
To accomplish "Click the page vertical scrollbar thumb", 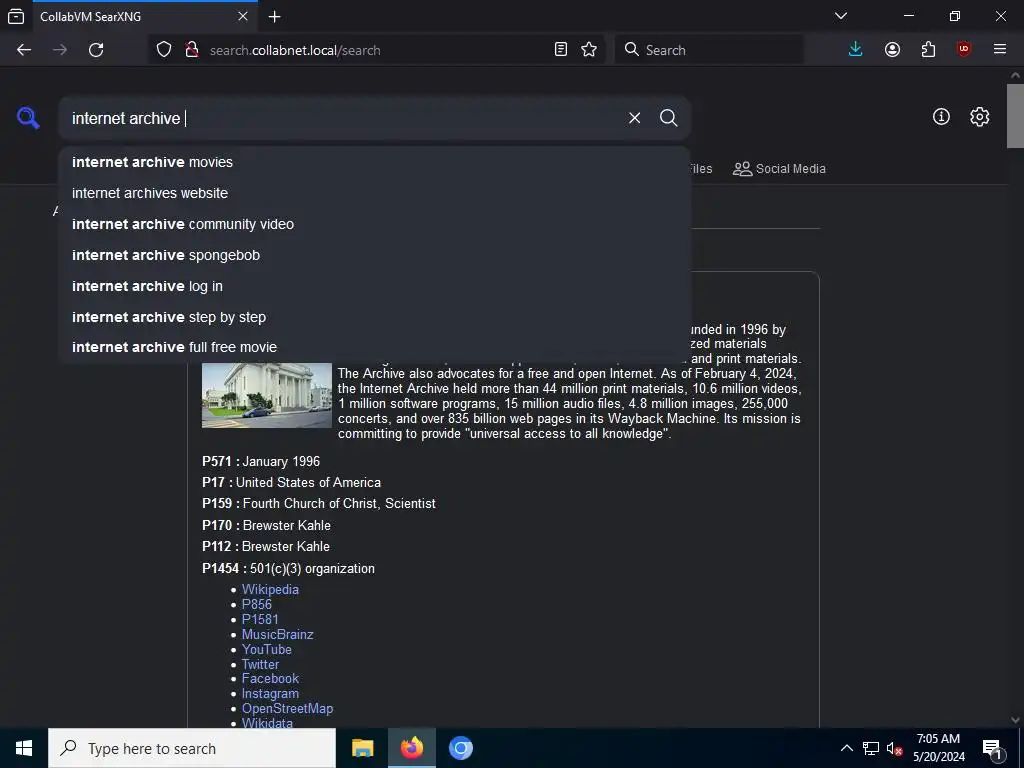I will point(1015,116).
